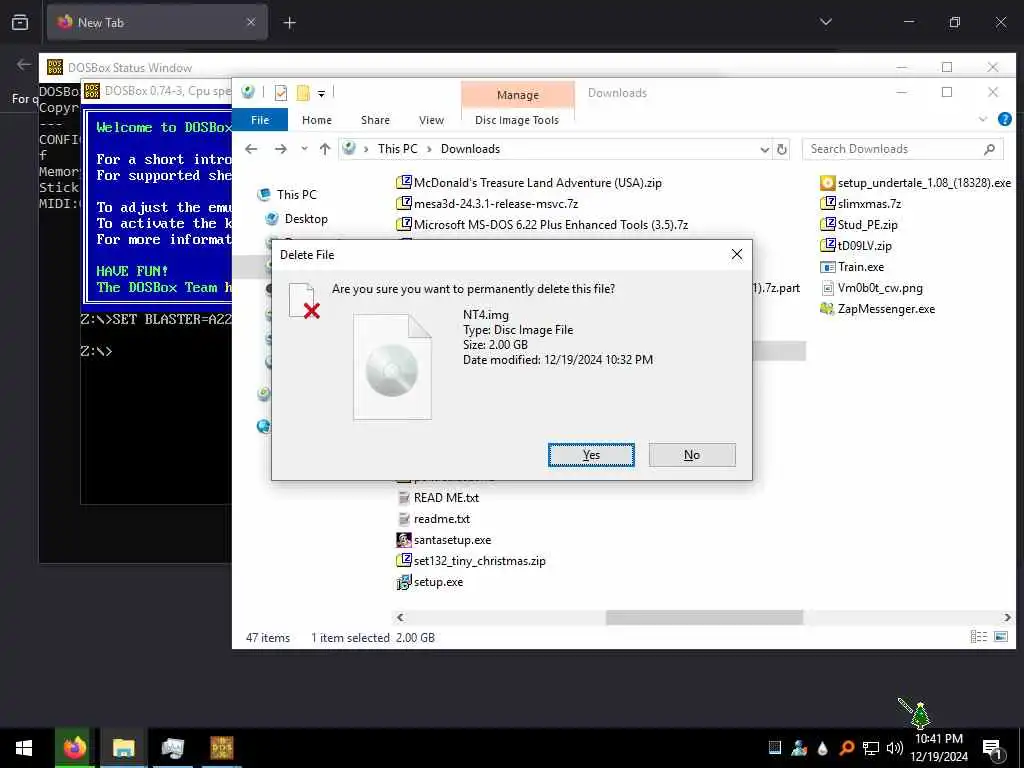Expand the ribbon with the chevron
This screenshot has width=1024, height=768.
click(x=983, y=120)
